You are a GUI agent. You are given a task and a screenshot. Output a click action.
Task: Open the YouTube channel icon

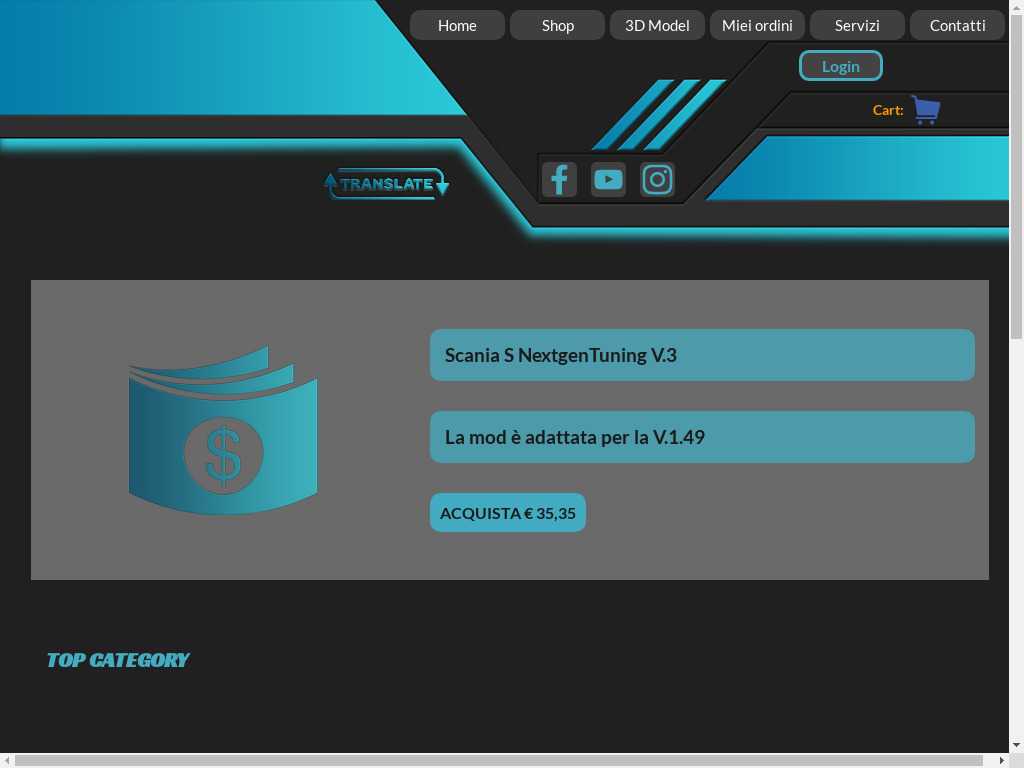[x=608, y=180]
